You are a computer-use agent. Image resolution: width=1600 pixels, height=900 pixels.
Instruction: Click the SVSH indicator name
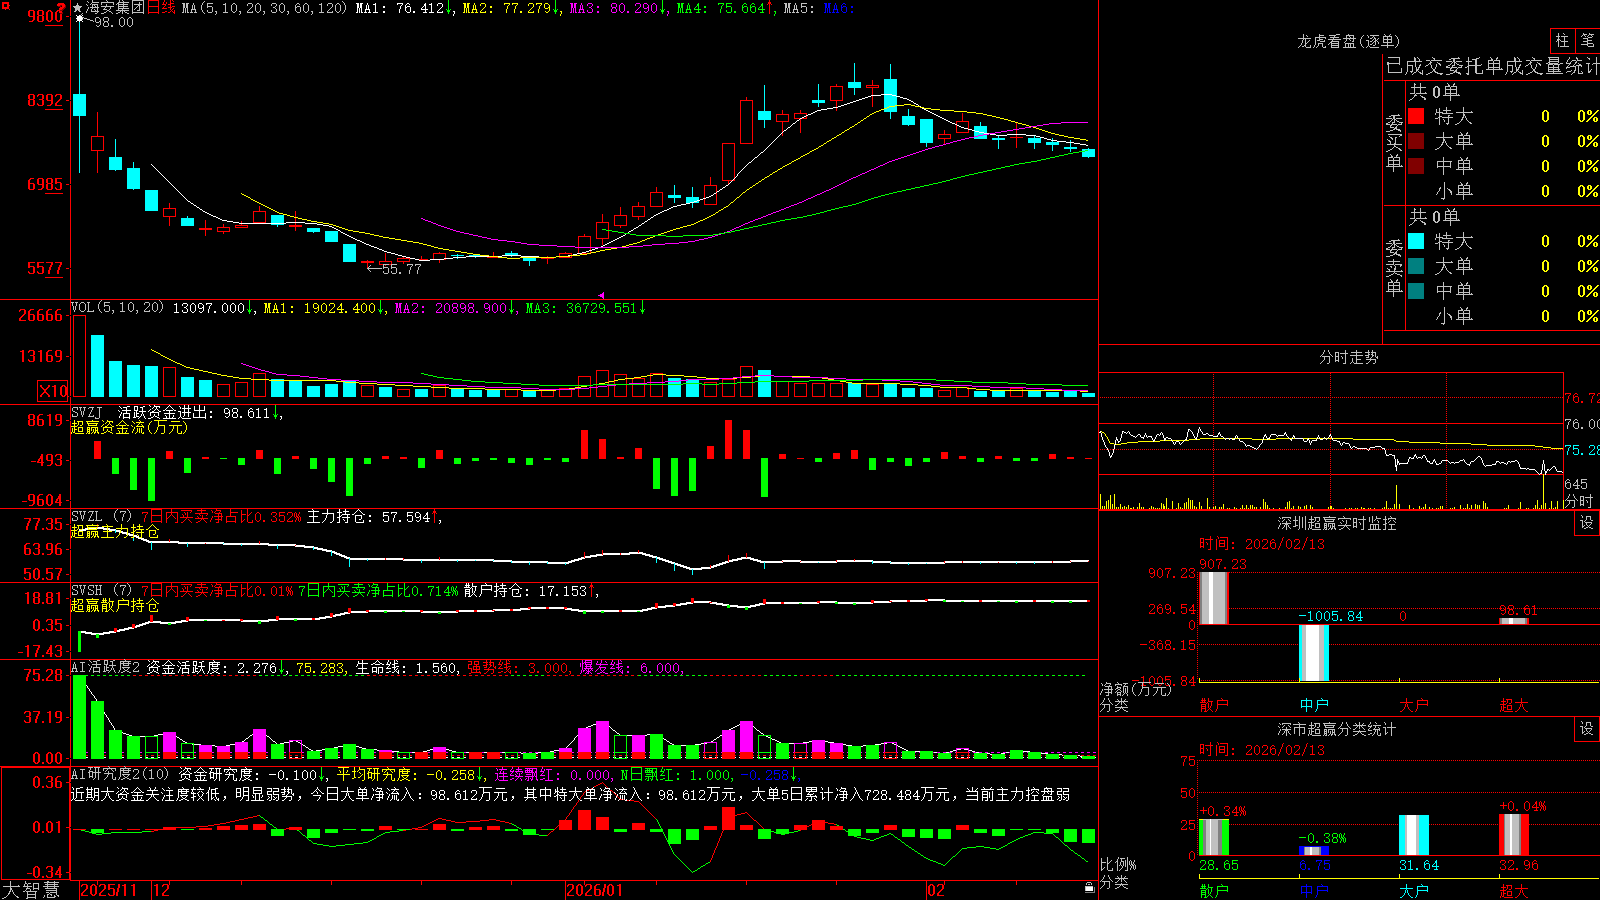pyautogui.click(x=87, y=591)
